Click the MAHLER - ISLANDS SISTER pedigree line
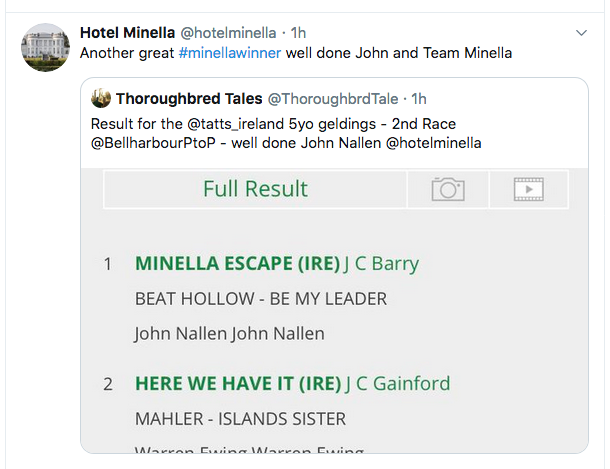This screenshot has height=469, width=610. (x=240, y=419)
